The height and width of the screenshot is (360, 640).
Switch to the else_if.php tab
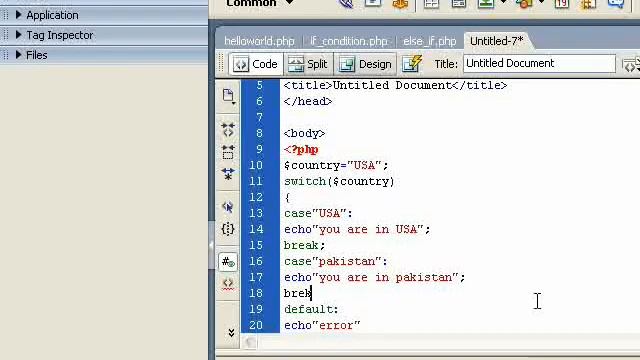coord(429,41)
